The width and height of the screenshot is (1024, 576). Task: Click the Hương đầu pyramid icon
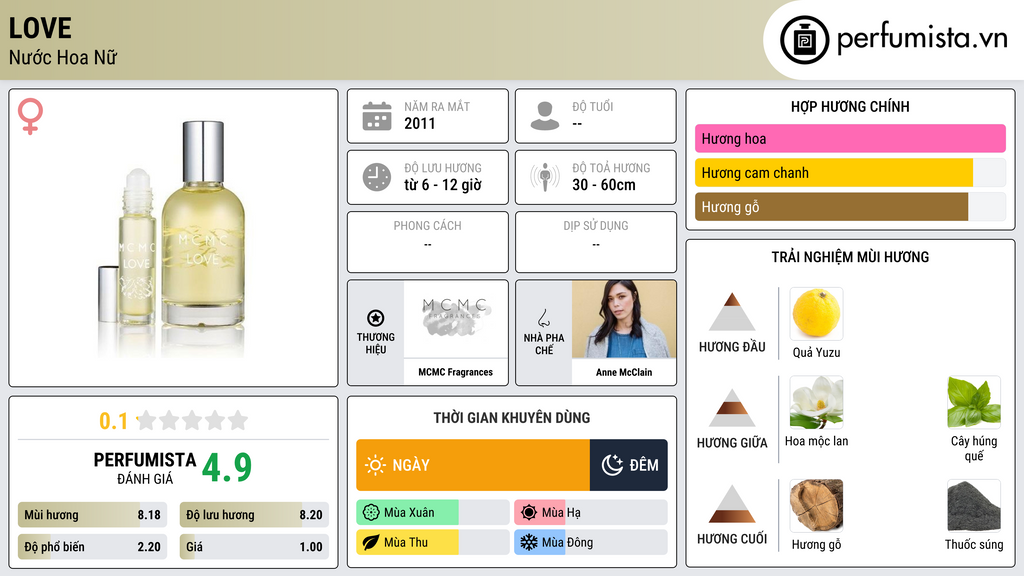[x=732, y=312]
